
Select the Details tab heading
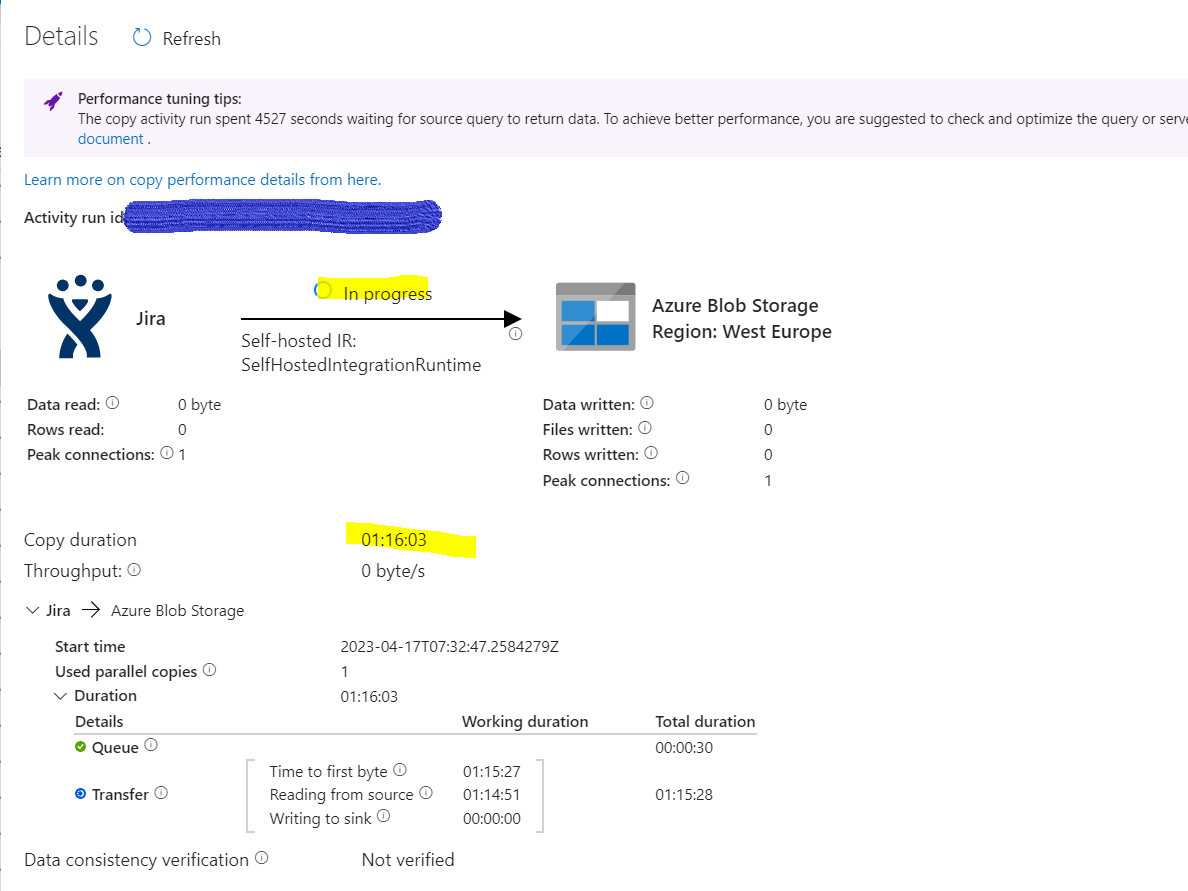point(60,36)
